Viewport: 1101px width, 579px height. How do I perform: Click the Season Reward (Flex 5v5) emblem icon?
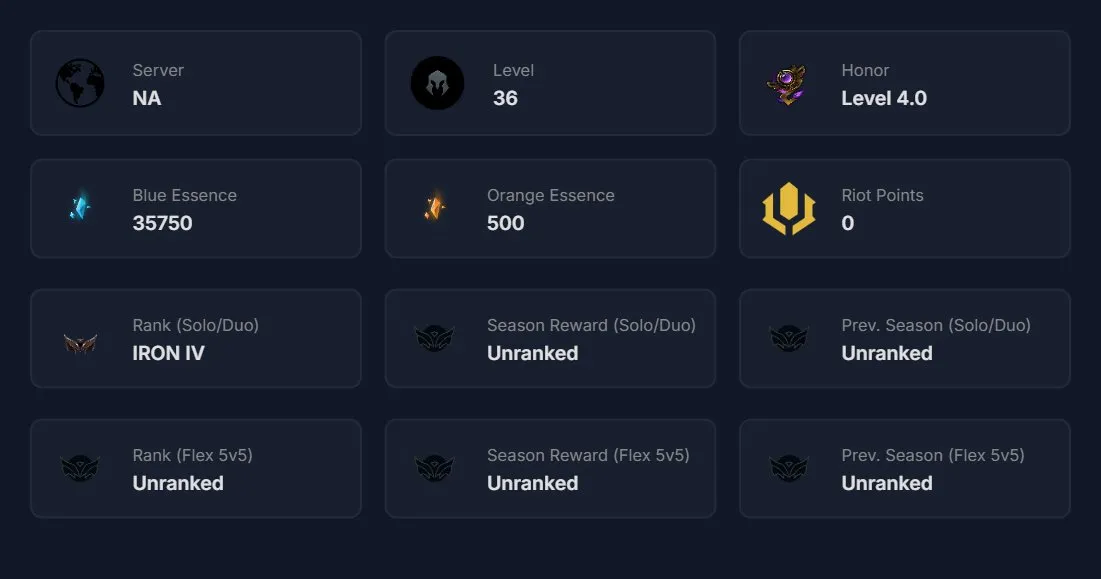click(x=435, y=468)
